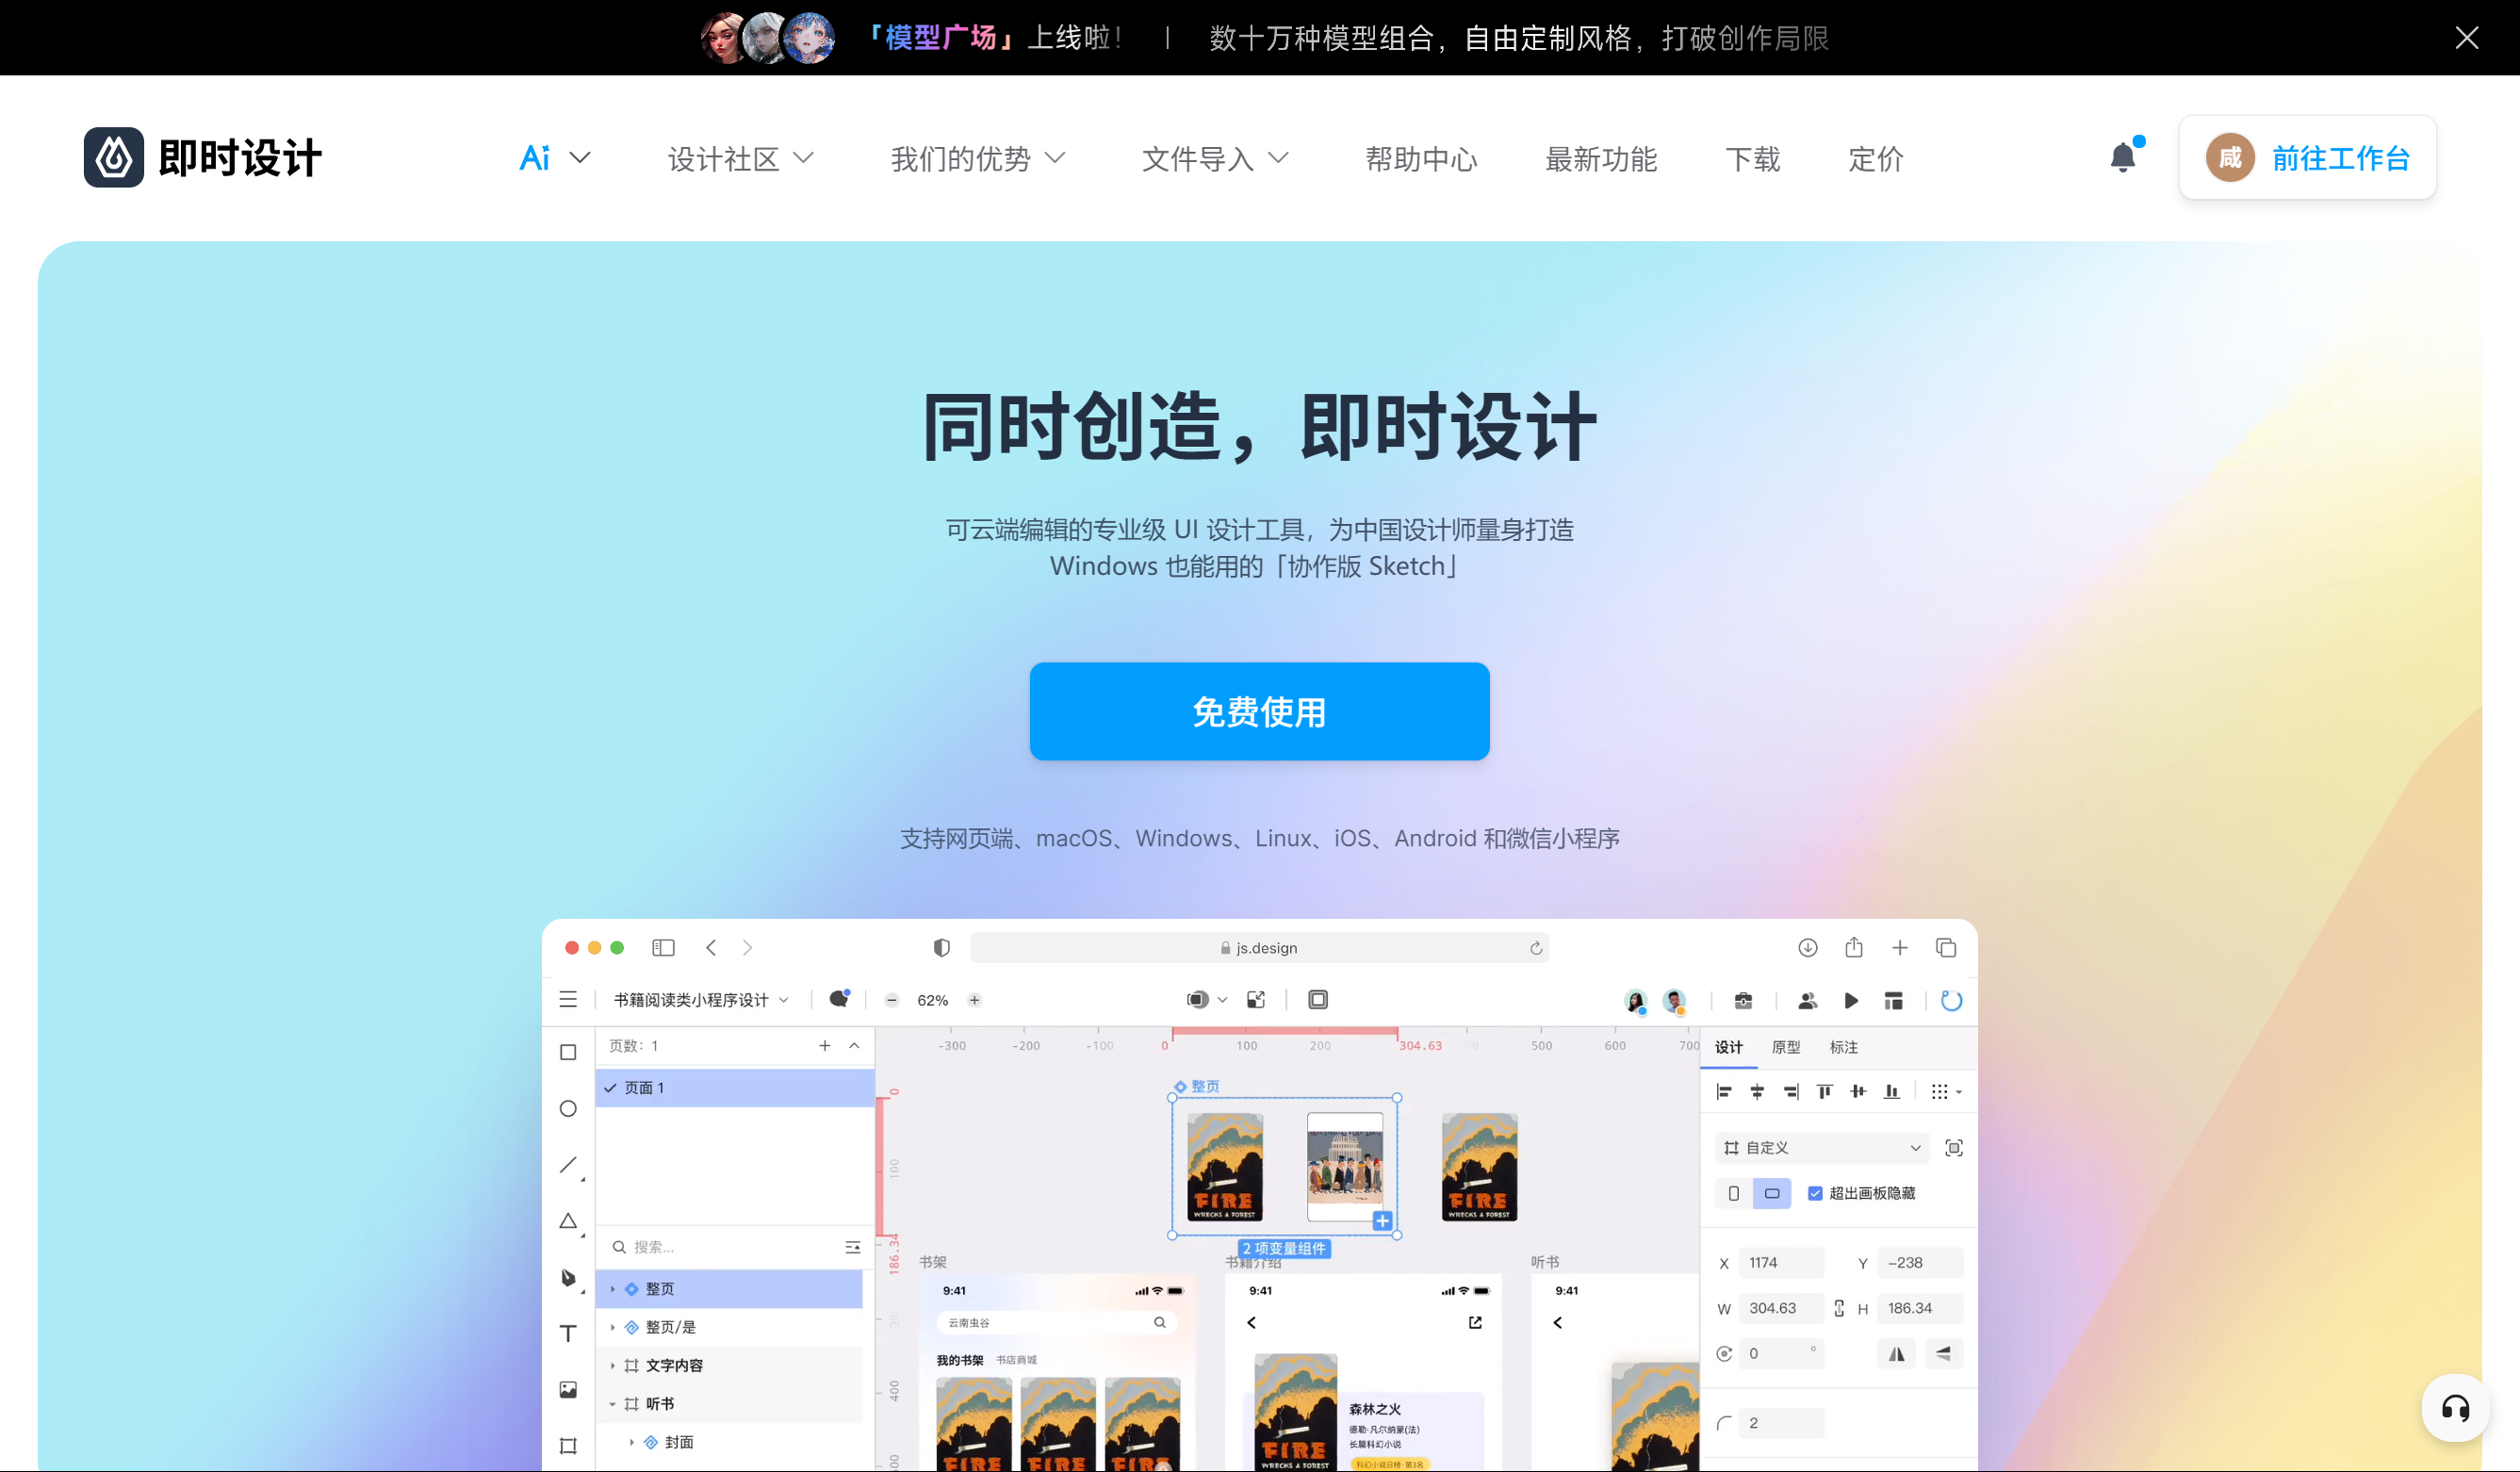Screen dimensions: 2520x1472
Task: Click the line tool in toolbar
Action: coord(566,1164)
